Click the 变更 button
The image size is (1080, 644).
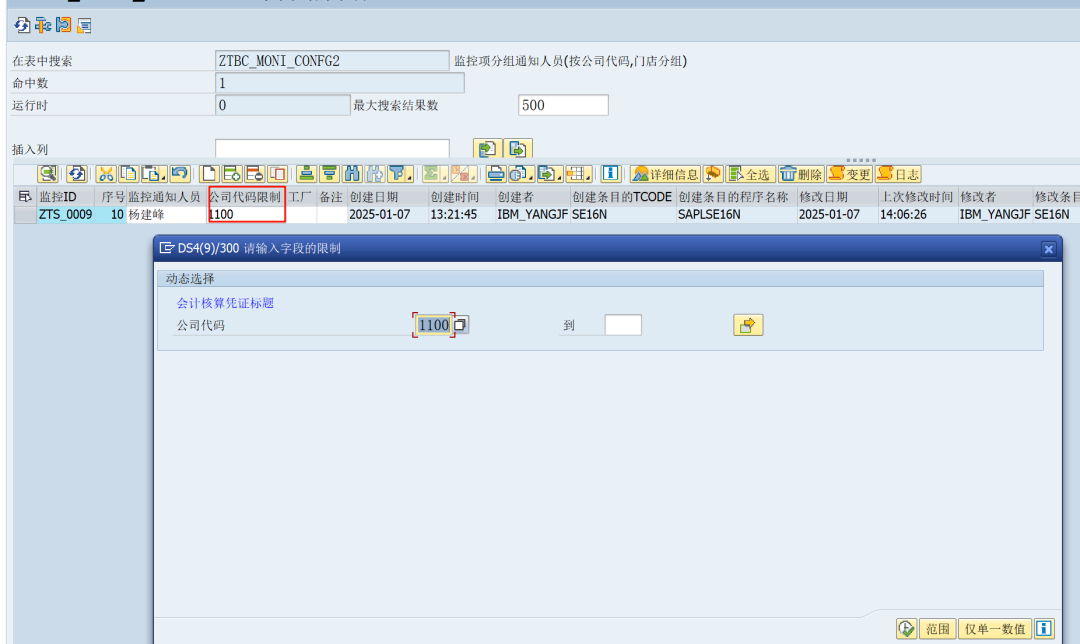click(x=850, y=174)
